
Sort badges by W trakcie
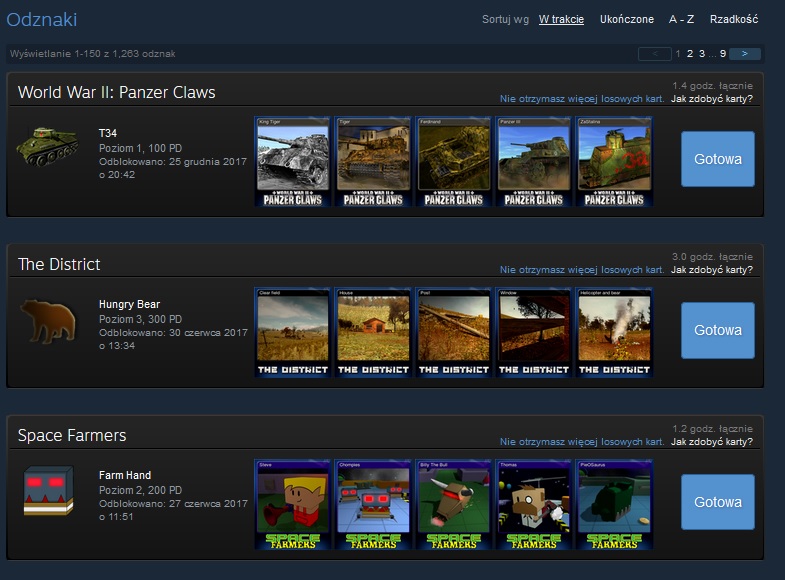(x=561, y=19)
